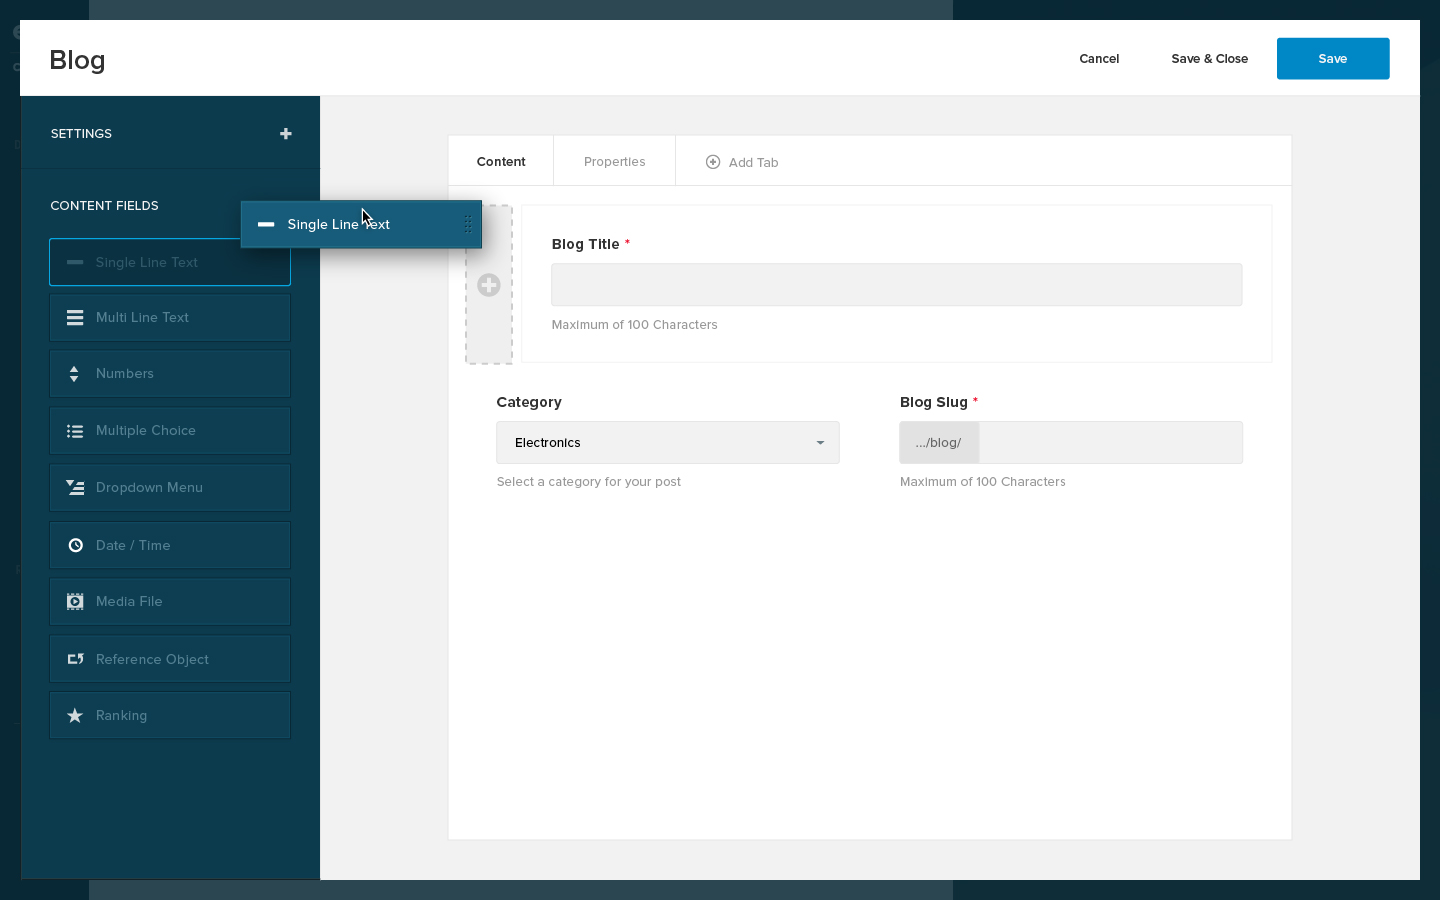This screenshot has width=1440, height=900.
Task: Click the blue Save button
Action: point(1333,59)
